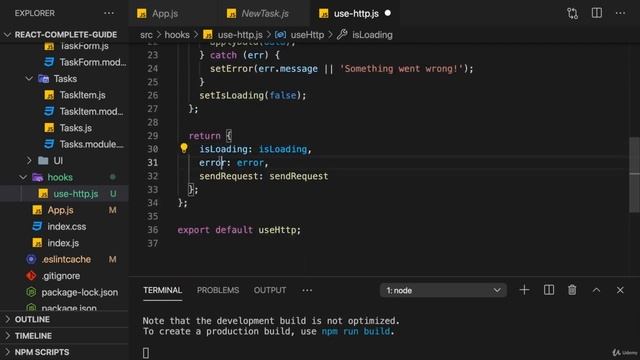This screenshot has width=640, height=360.
Task: Split the editor with the split icon
Action: click(597, 13)
